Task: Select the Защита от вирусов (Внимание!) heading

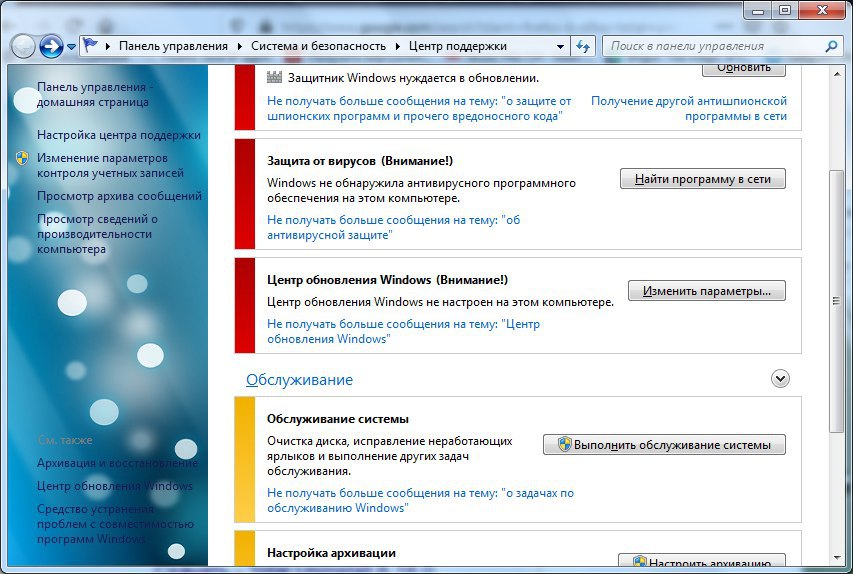Action: (x=360, y=161)
